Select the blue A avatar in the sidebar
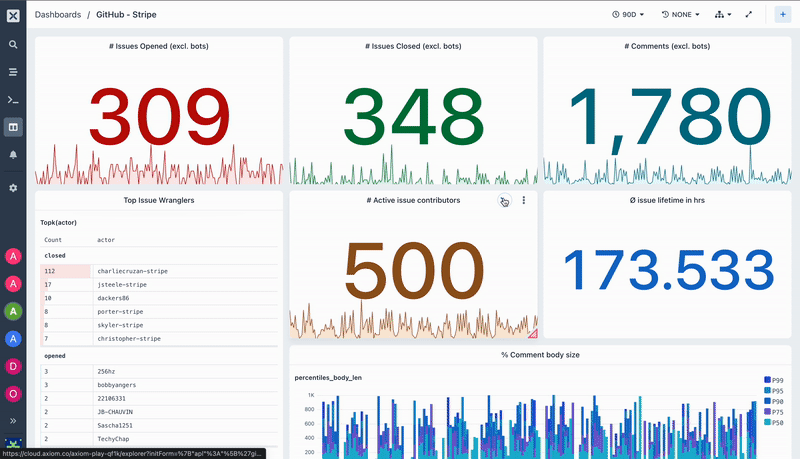Screen dimensions: 800x459 (13, 339)
